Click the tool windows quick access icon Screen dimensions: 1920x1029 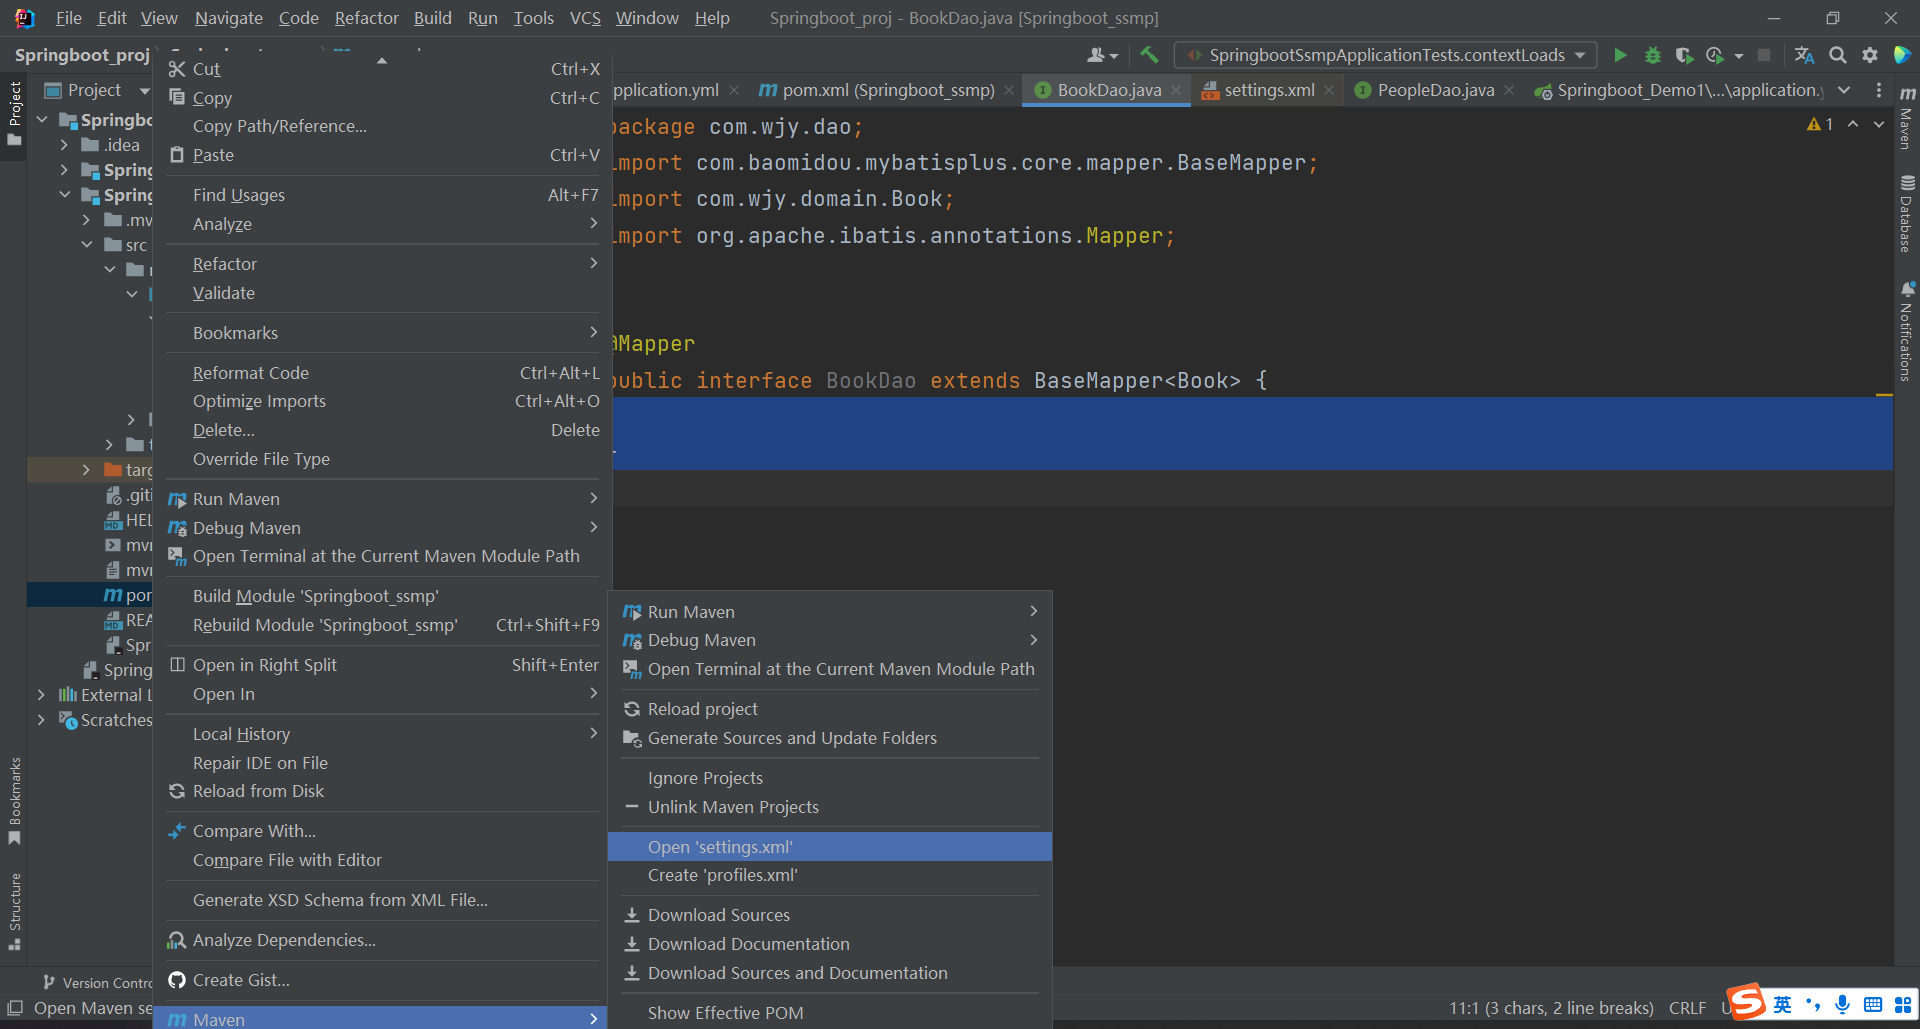click(15, 1008)
